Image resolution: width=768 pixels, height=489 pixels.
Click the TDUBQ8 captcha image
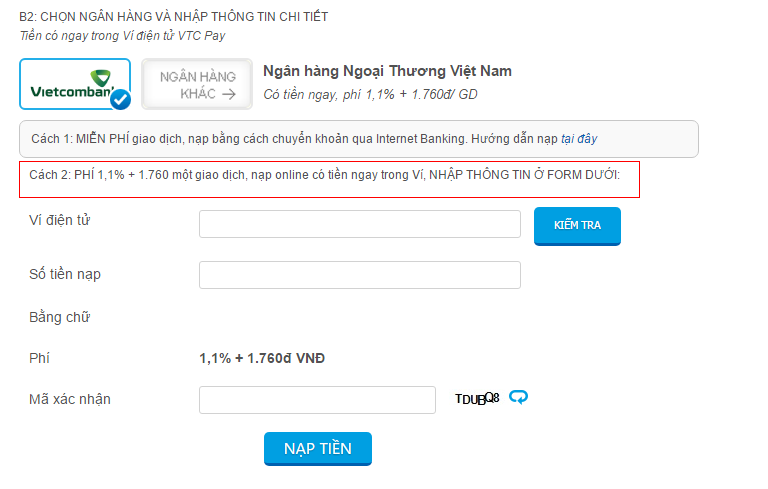pos(476,399)
